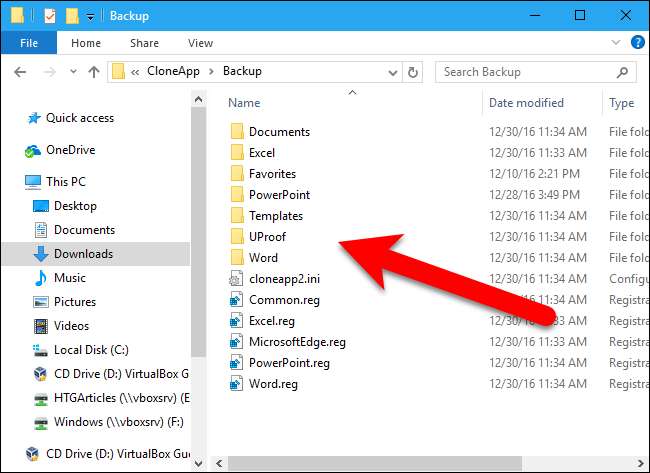Open Quick access in navigation pane
650x473 pixels.
click(71, 118)
